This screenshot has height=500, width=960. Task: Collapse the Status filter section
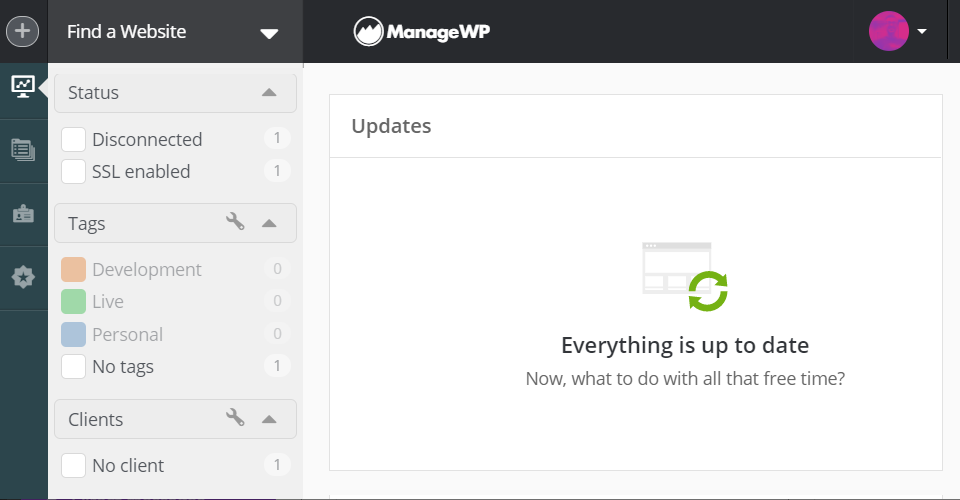[x=268, y=92]
